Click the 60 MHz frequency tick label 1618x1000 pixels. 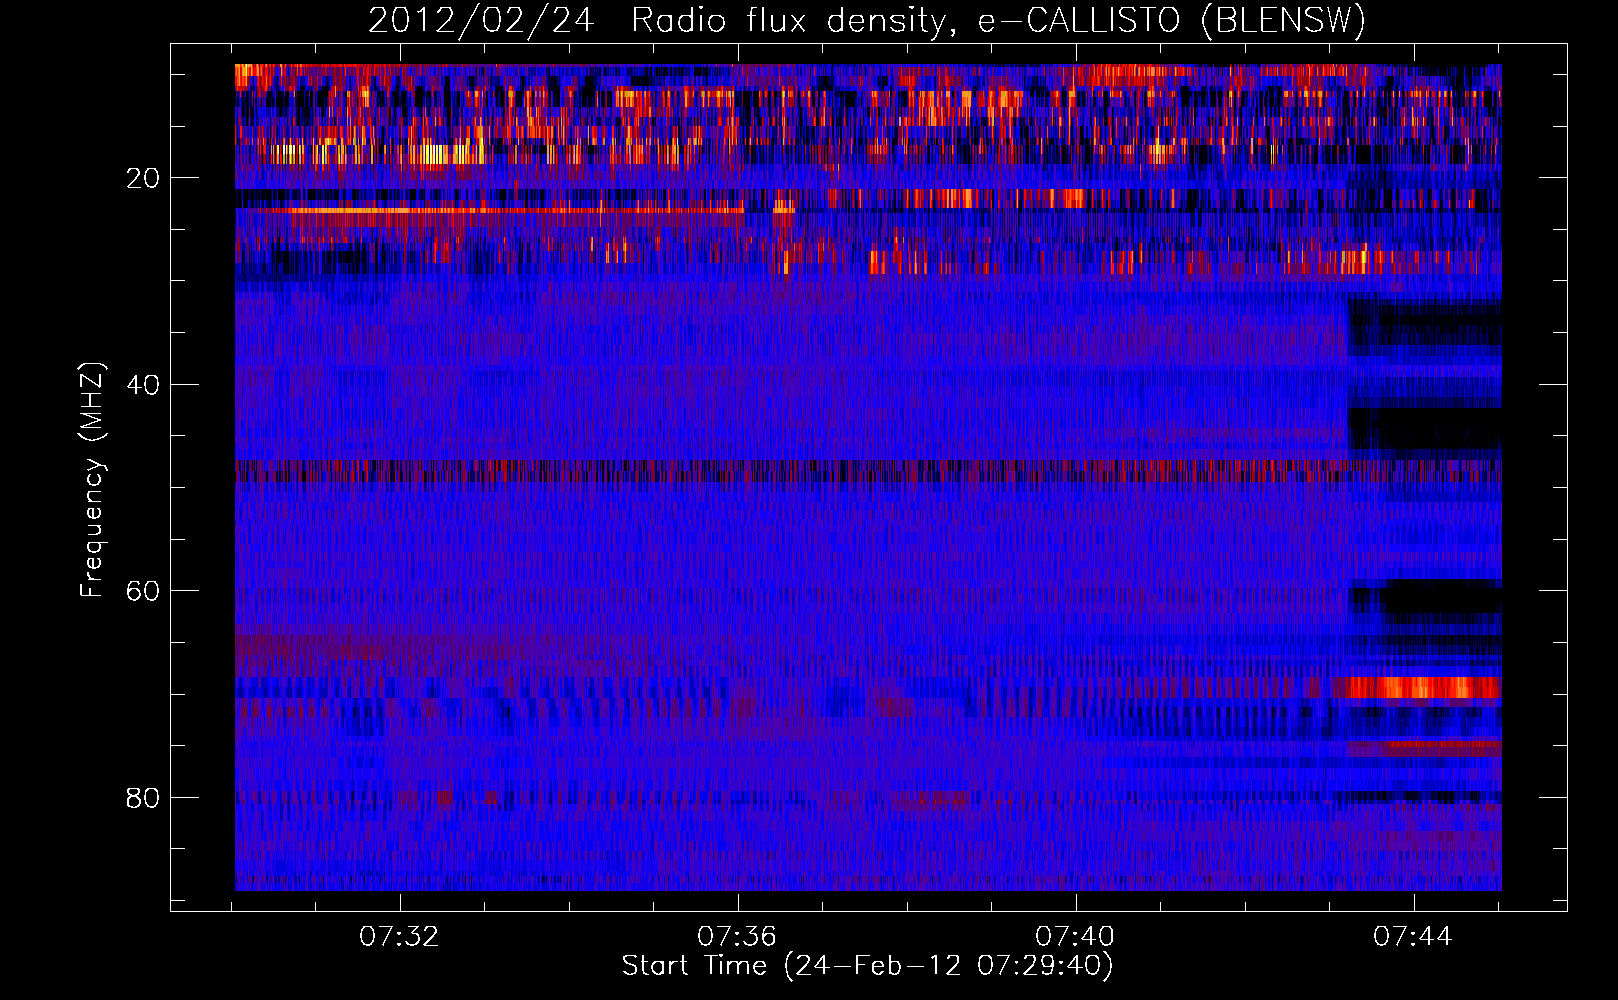pos(143,591)
